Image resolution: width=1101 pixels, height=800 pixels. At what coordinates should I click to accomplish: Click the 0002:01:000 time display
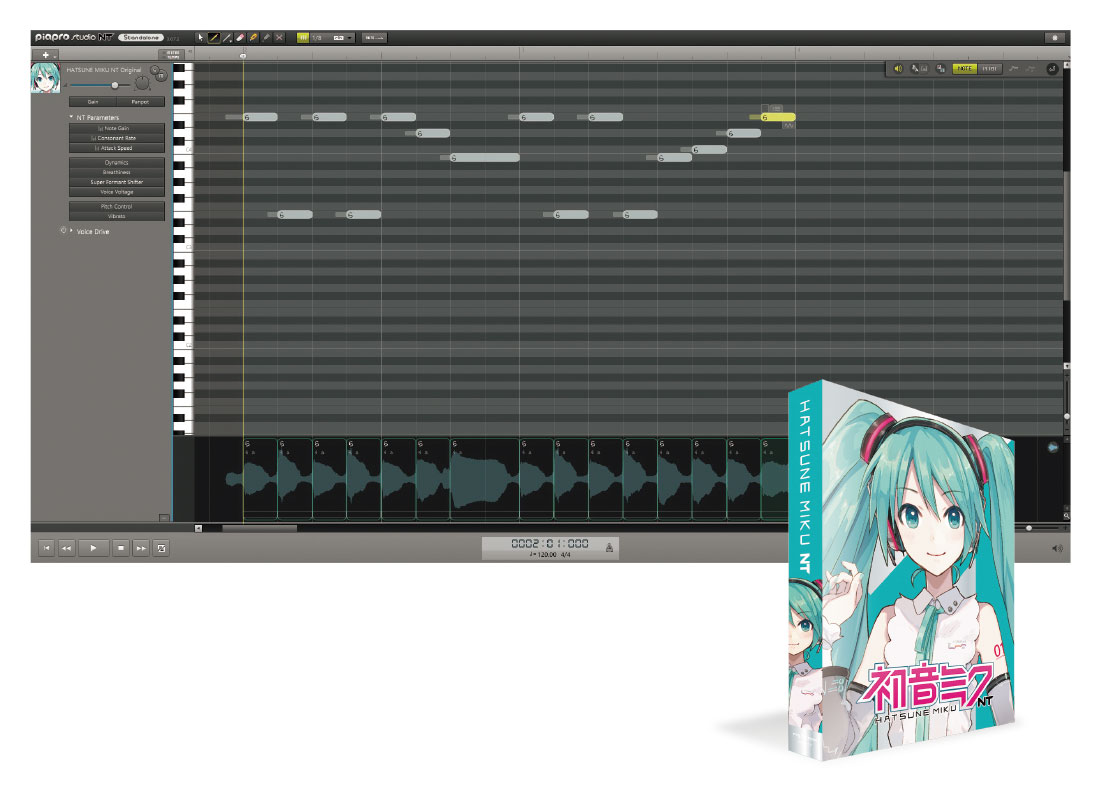550,544
